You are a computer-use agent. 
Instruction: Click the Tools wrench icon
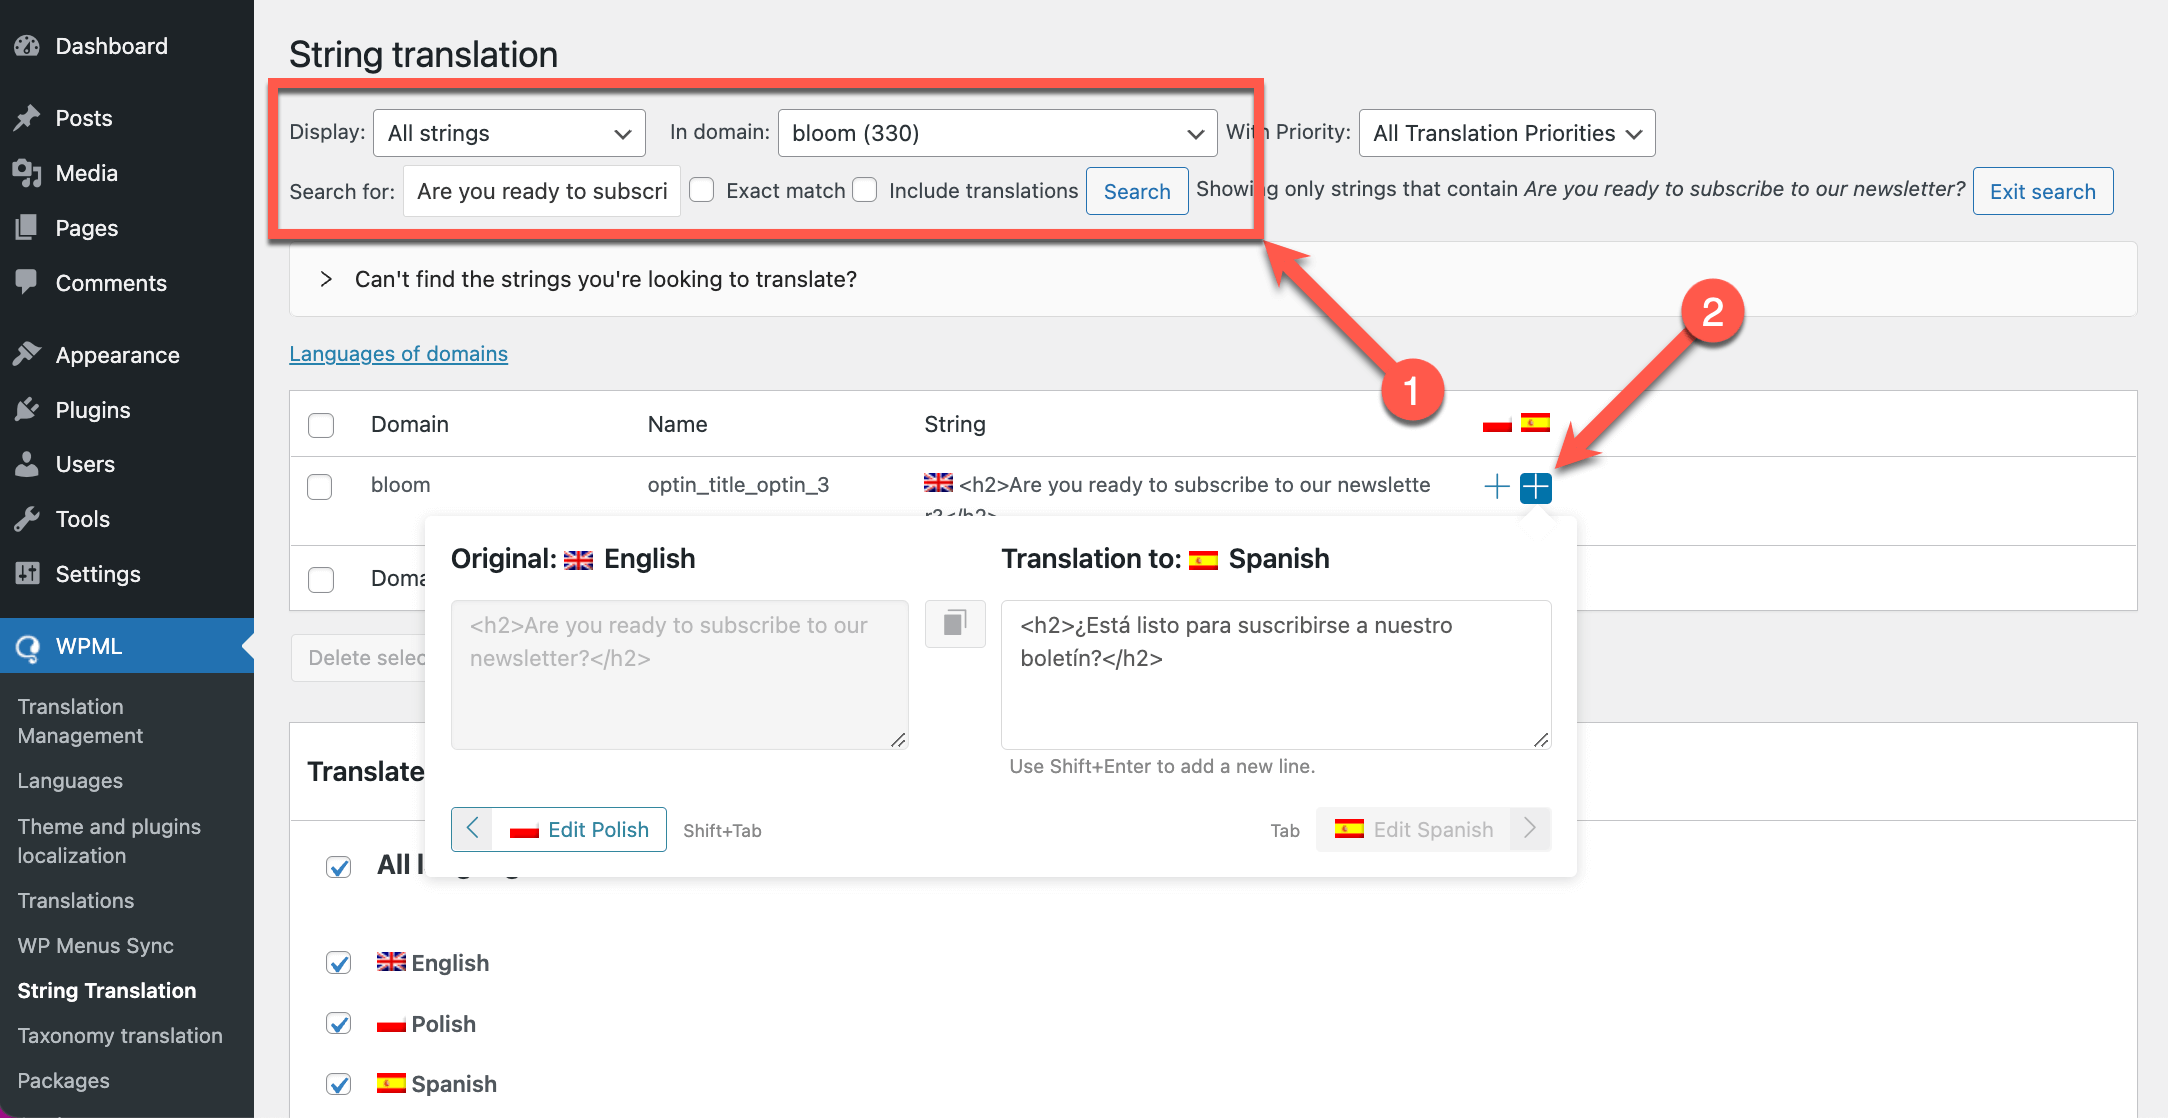pyautogui.click(x=27, y=519)
